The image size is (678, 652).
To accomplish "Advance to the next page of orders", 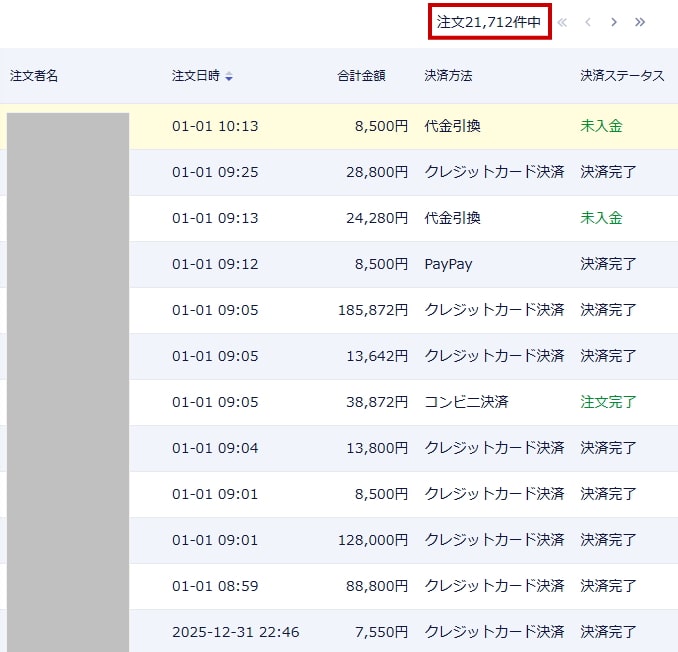I will click(x=614, y=22).
